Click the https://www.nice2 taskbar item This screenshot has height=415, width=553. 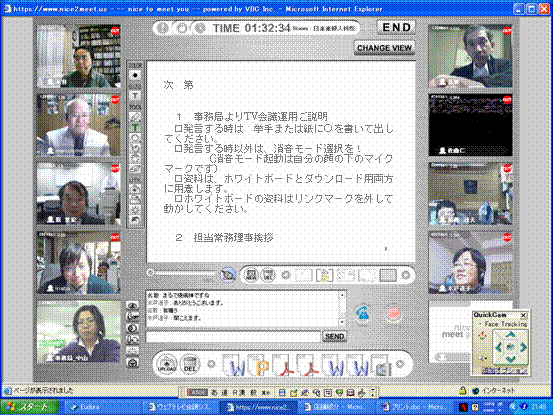(x=258, y=407)
